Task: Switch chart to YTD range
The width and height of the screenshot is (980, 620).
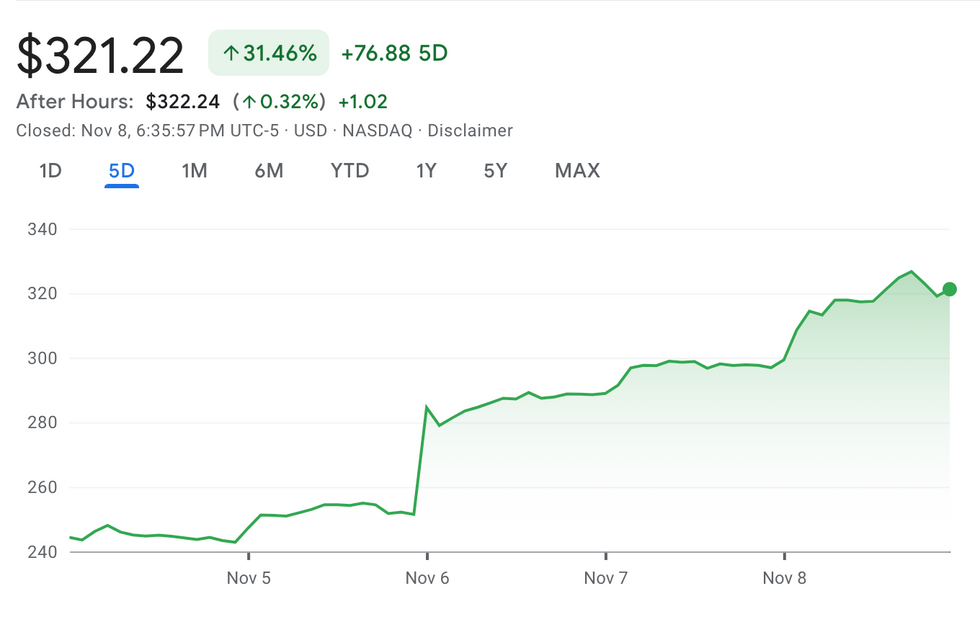Action: [x=350, y=171]
